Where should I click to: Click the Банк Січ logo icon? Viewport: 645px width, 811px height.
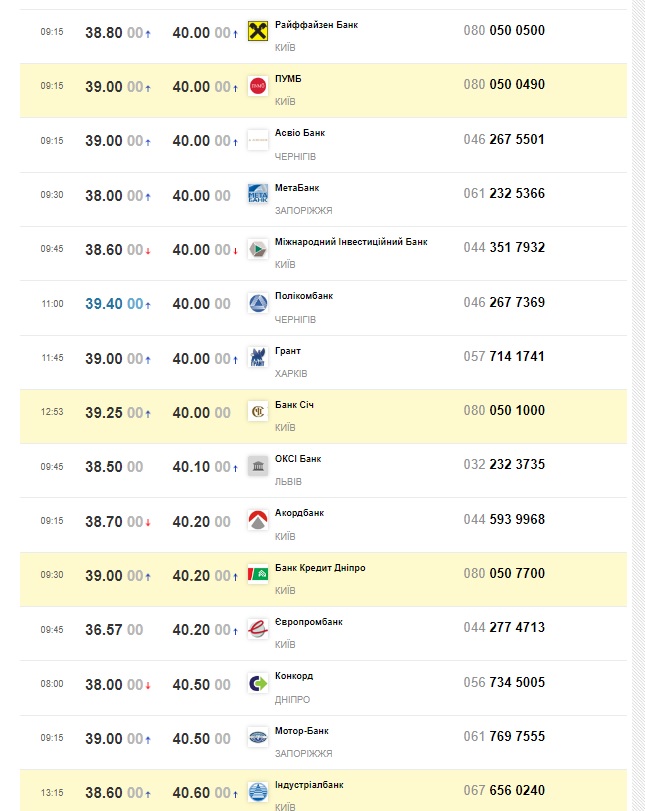point(258,411)
